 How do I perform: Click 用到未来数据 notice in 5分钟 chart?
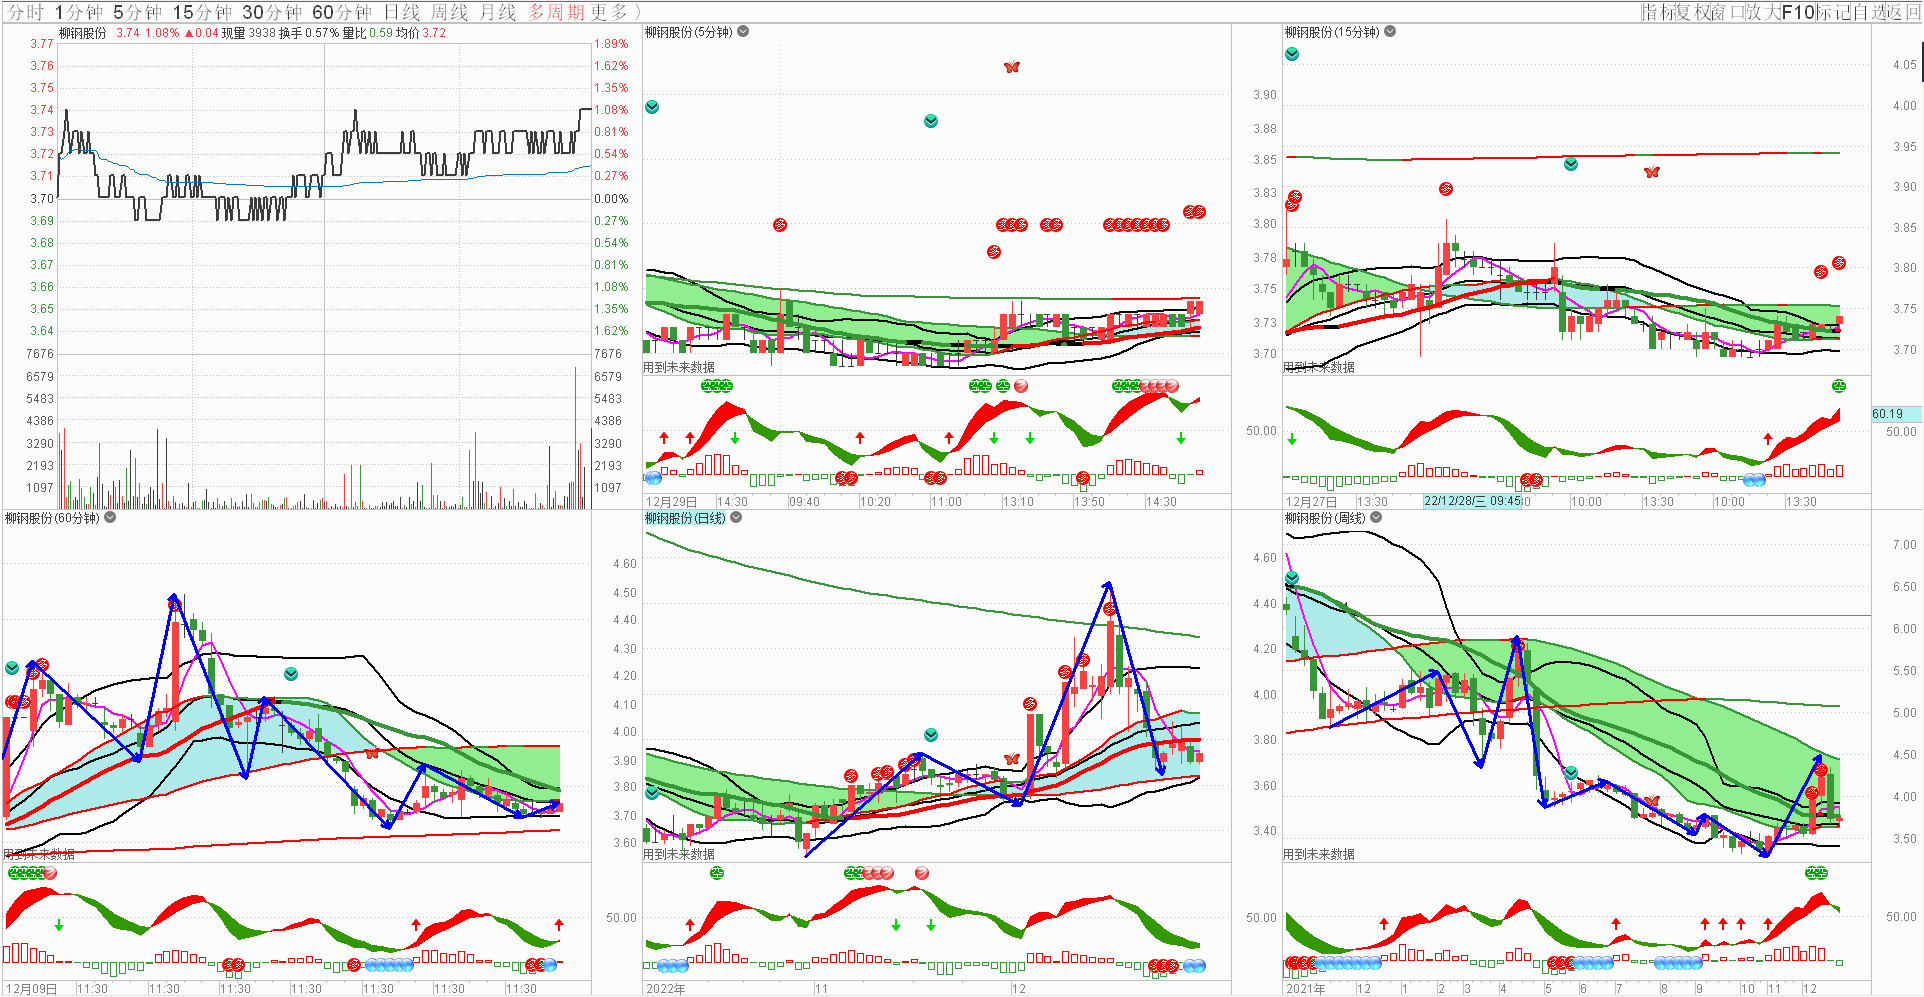[x=679, y=367]
